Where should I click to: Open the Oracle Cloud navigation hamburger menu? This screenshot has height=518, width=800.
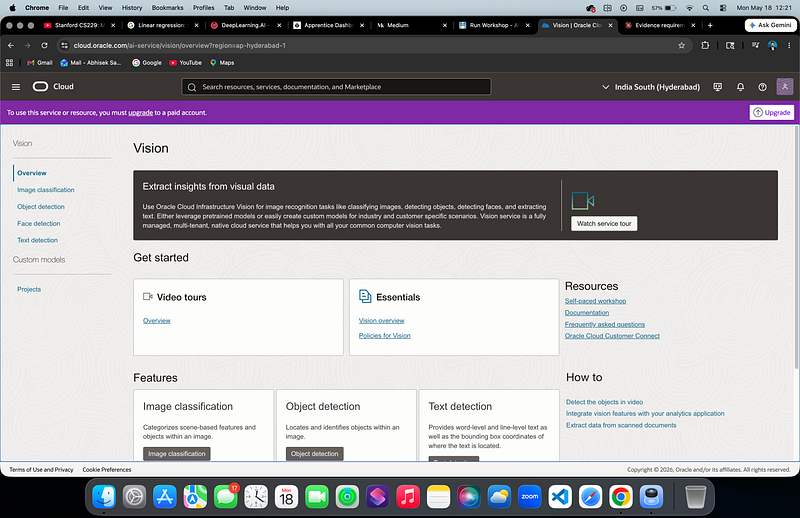point(16,87)
